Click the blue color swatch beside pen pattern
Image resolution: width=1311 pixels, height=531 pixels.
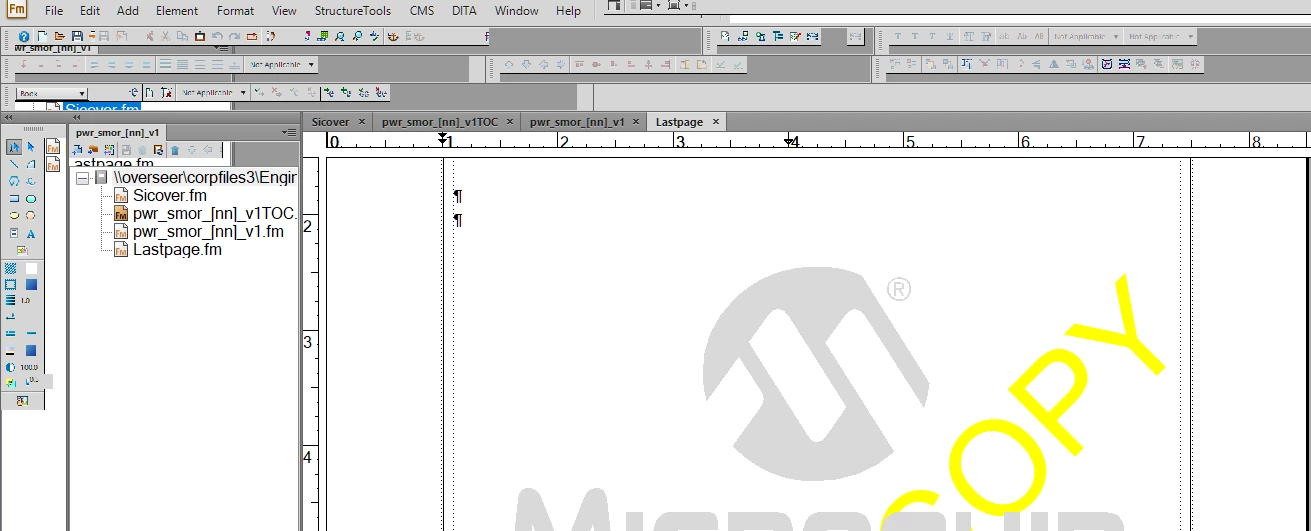(31, 285)
